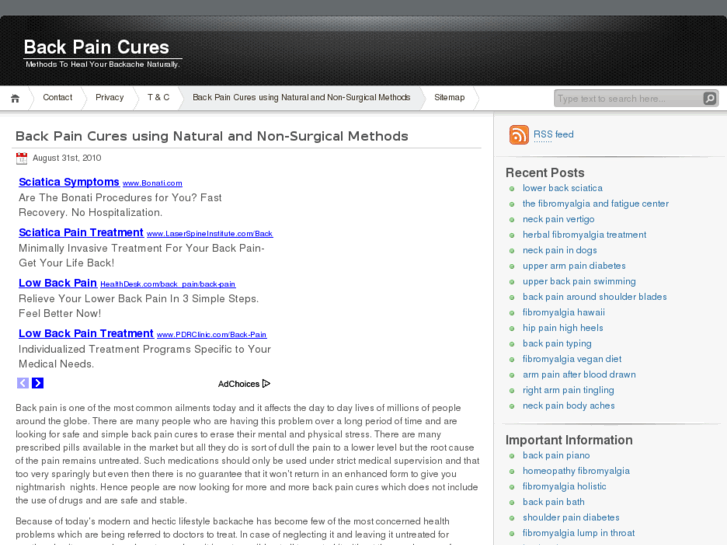
Task: Open the Low Back Pain Treatment ad link
Action: (86, 333)
